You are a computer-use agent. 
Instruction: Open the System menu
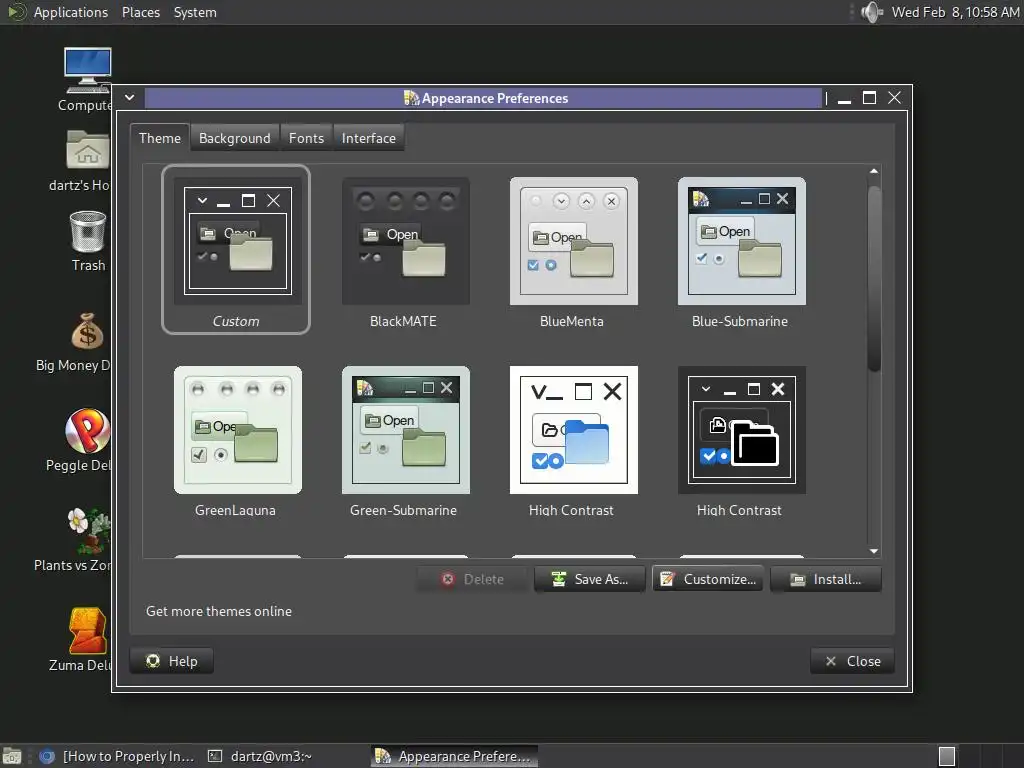click(x=195, y=12)
